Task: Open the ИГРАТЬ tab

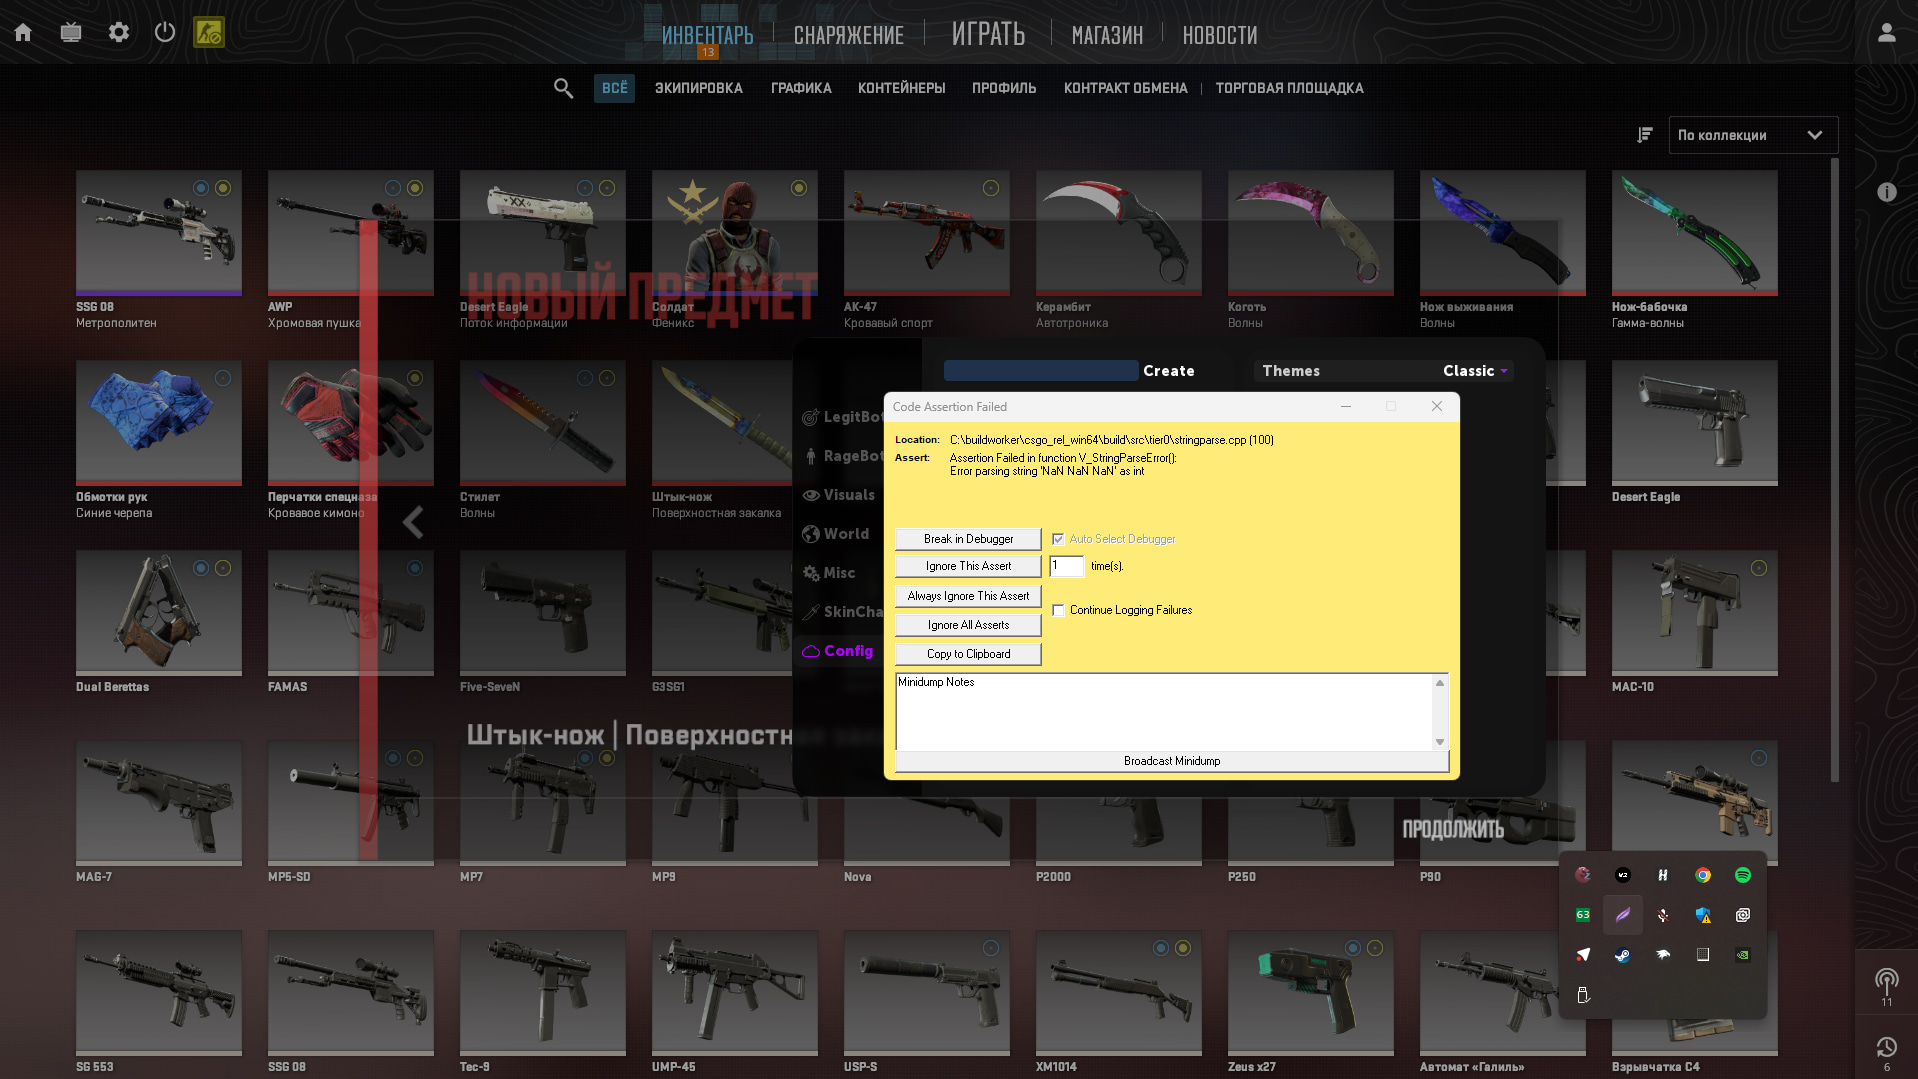Action: click(988, 34)
